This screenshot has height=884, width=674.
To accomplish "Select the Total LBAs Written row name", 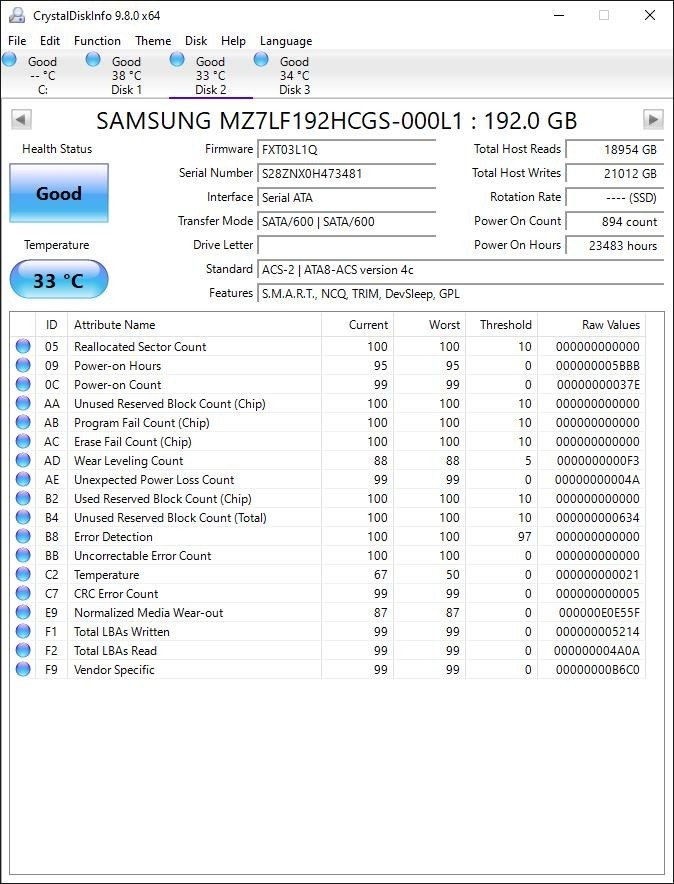I will coord(122,631).
